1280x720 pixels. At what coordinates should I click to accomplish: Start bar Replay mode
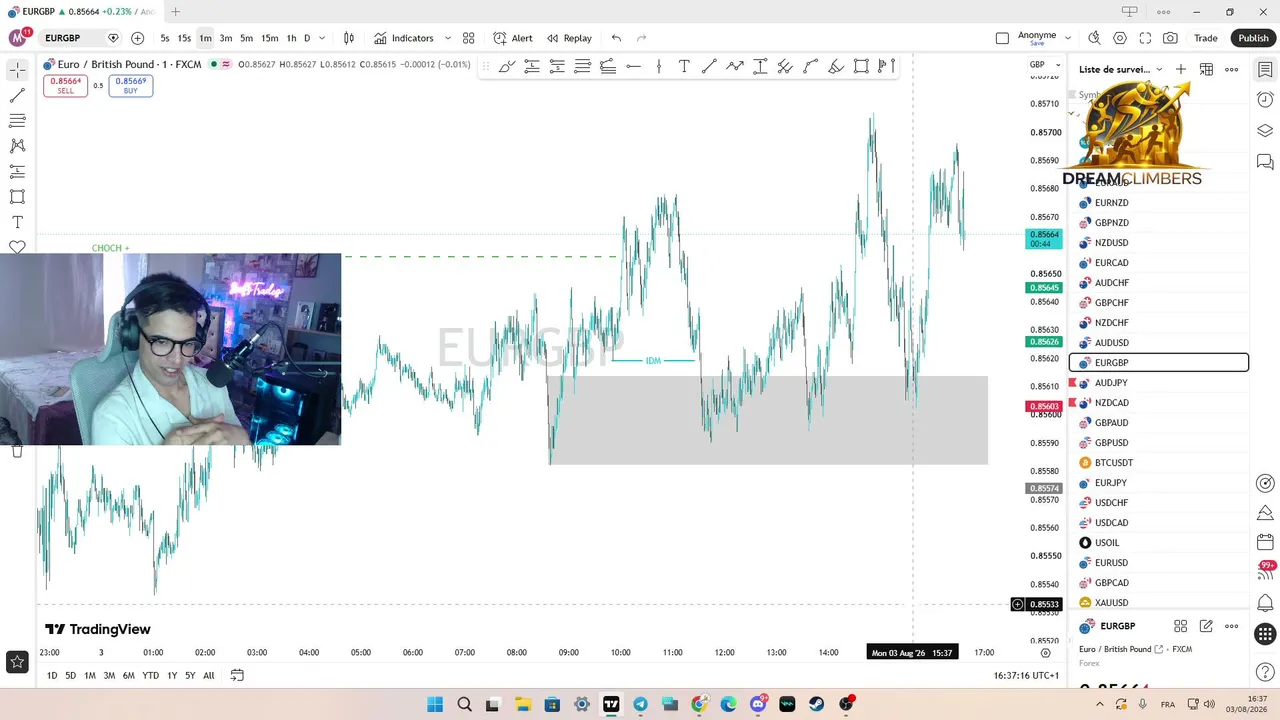(569, 38)
